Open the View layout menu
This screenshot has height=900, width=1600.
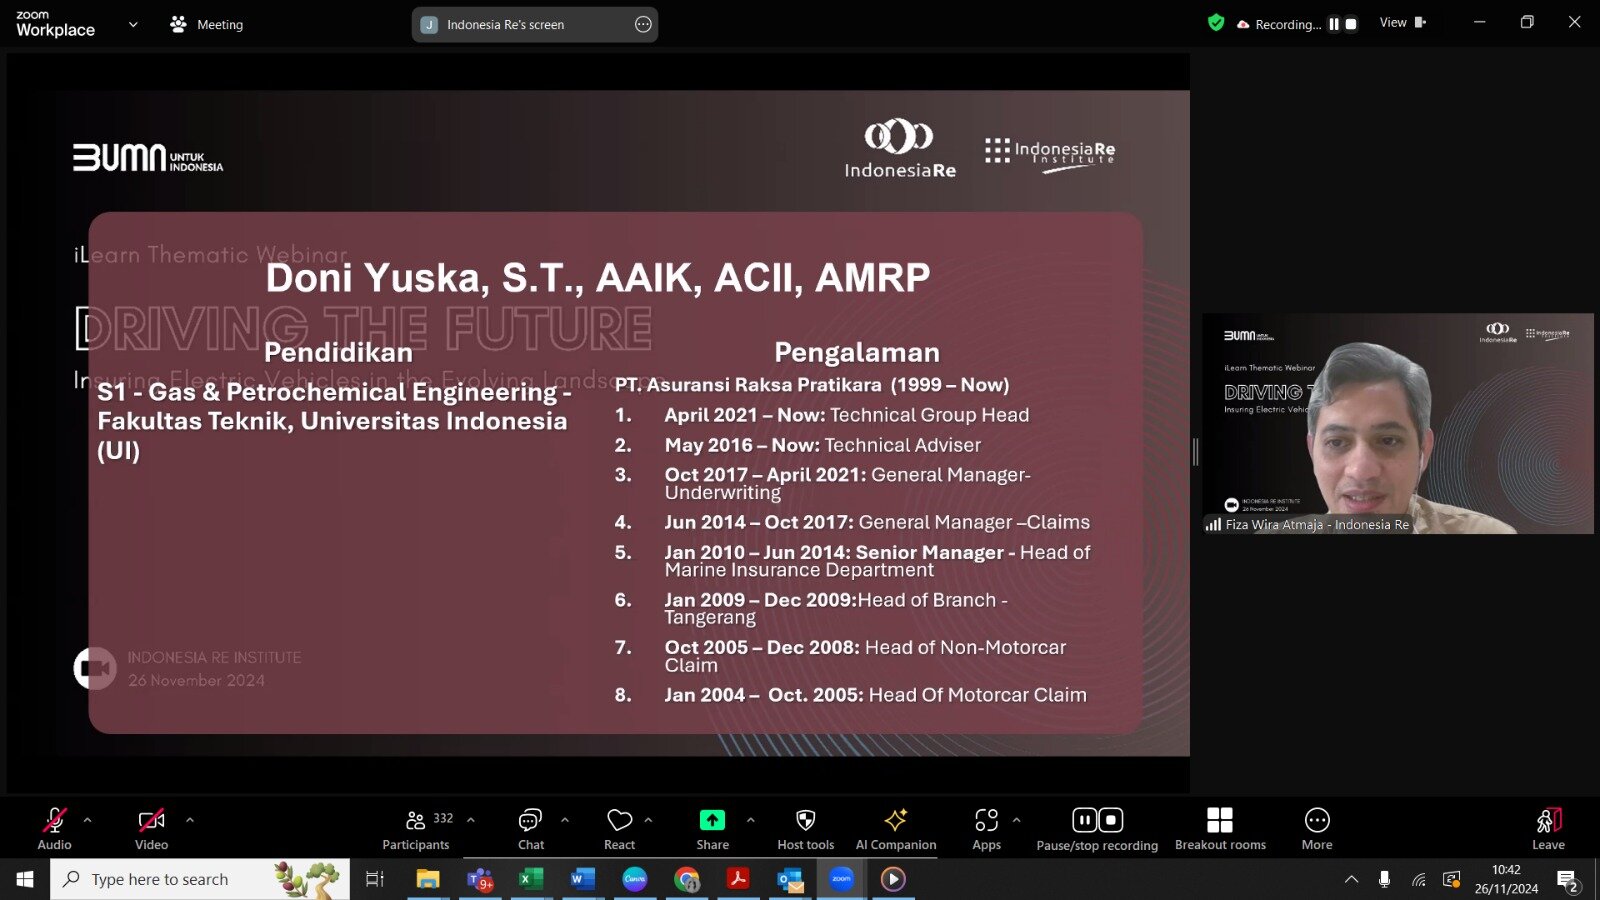pyautogui.click(x=1403, y=22)
